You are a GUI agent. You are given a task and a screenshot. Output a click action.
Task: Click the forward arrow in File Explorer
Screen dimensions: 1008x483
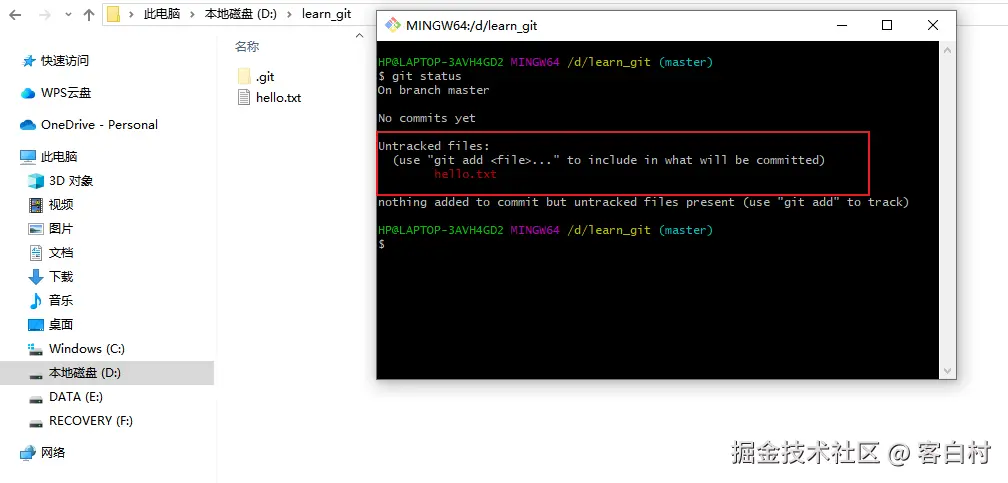[x=44, y=14]
